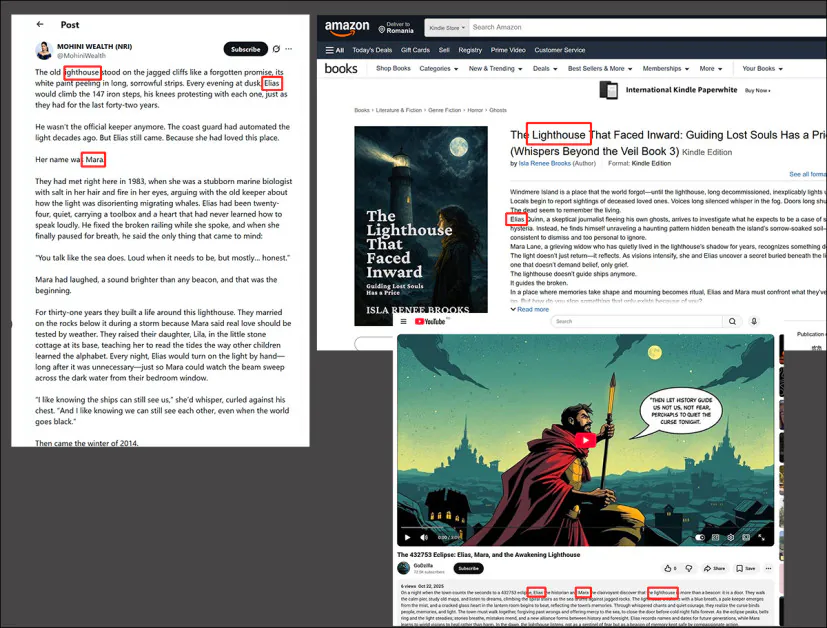The height and width of the screenshot is (628, 827).
Task: Open the Amazon All hamburger menu
Action: (x=334, y=50)
